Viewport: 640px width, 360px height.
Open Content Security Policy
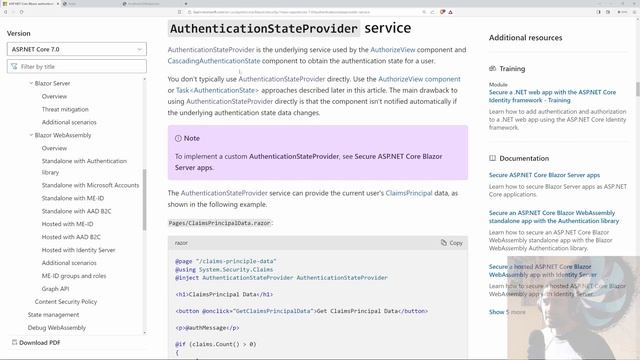[66, 302]
